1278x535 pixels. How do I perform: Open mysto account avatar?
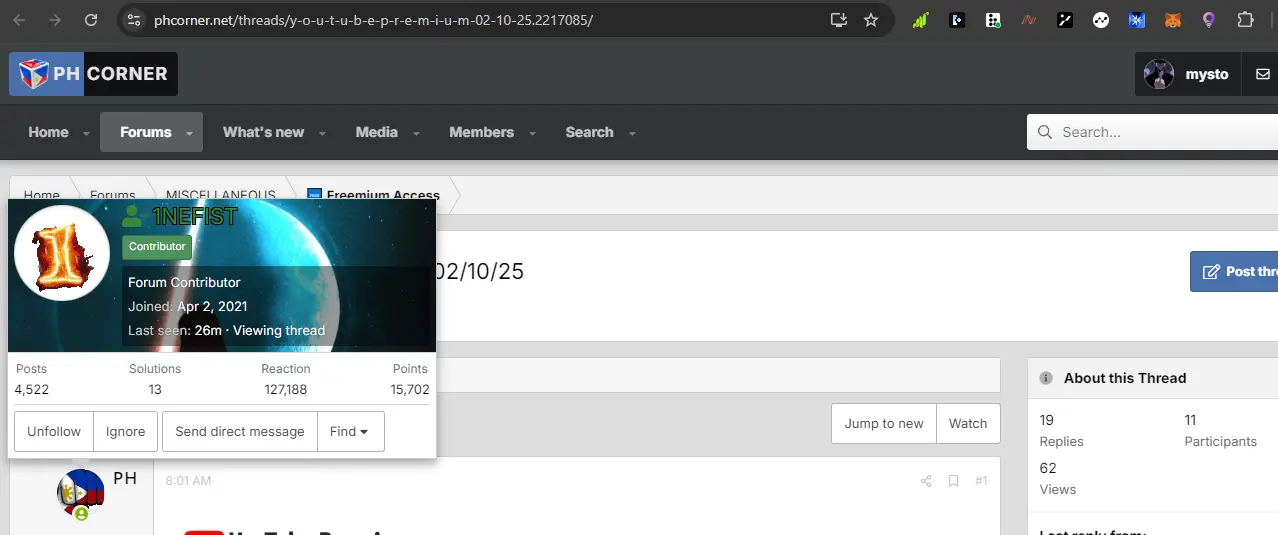pyautogui.click(x=1159, y=74)
